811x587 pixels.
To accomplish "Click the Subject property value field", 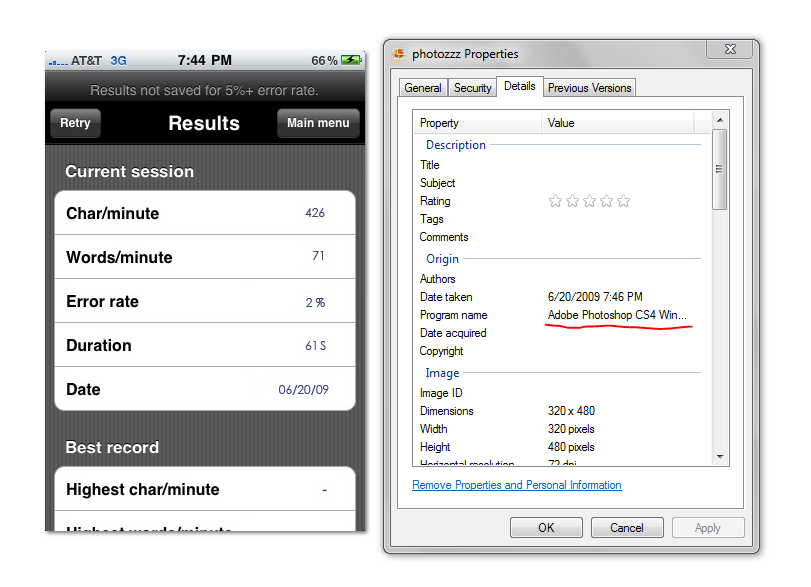I will point(623,183).
